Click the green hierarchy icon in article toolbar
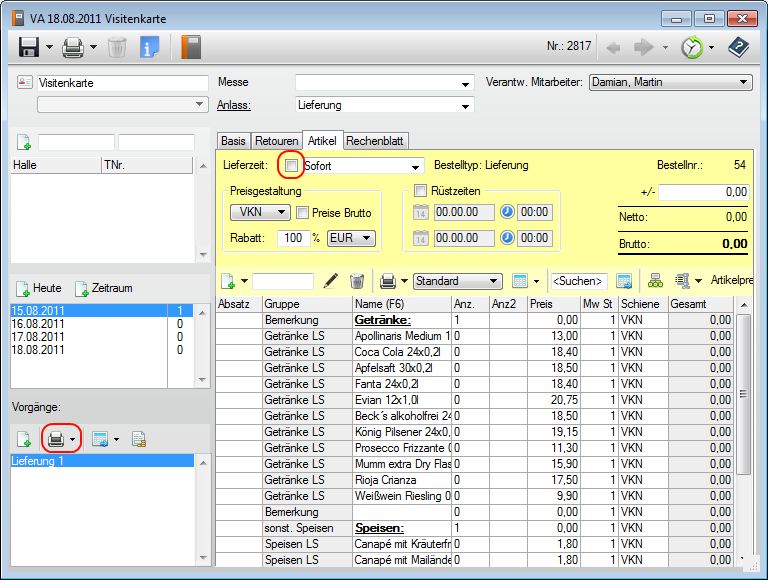Viewport: 768px width, 580px height. pos(656,282)
